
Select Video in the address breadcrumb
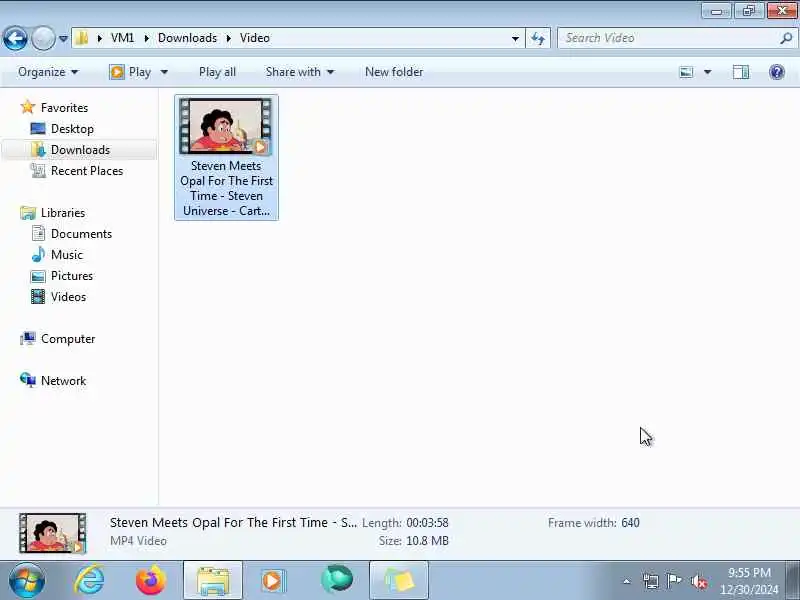(x=255, y=38)
